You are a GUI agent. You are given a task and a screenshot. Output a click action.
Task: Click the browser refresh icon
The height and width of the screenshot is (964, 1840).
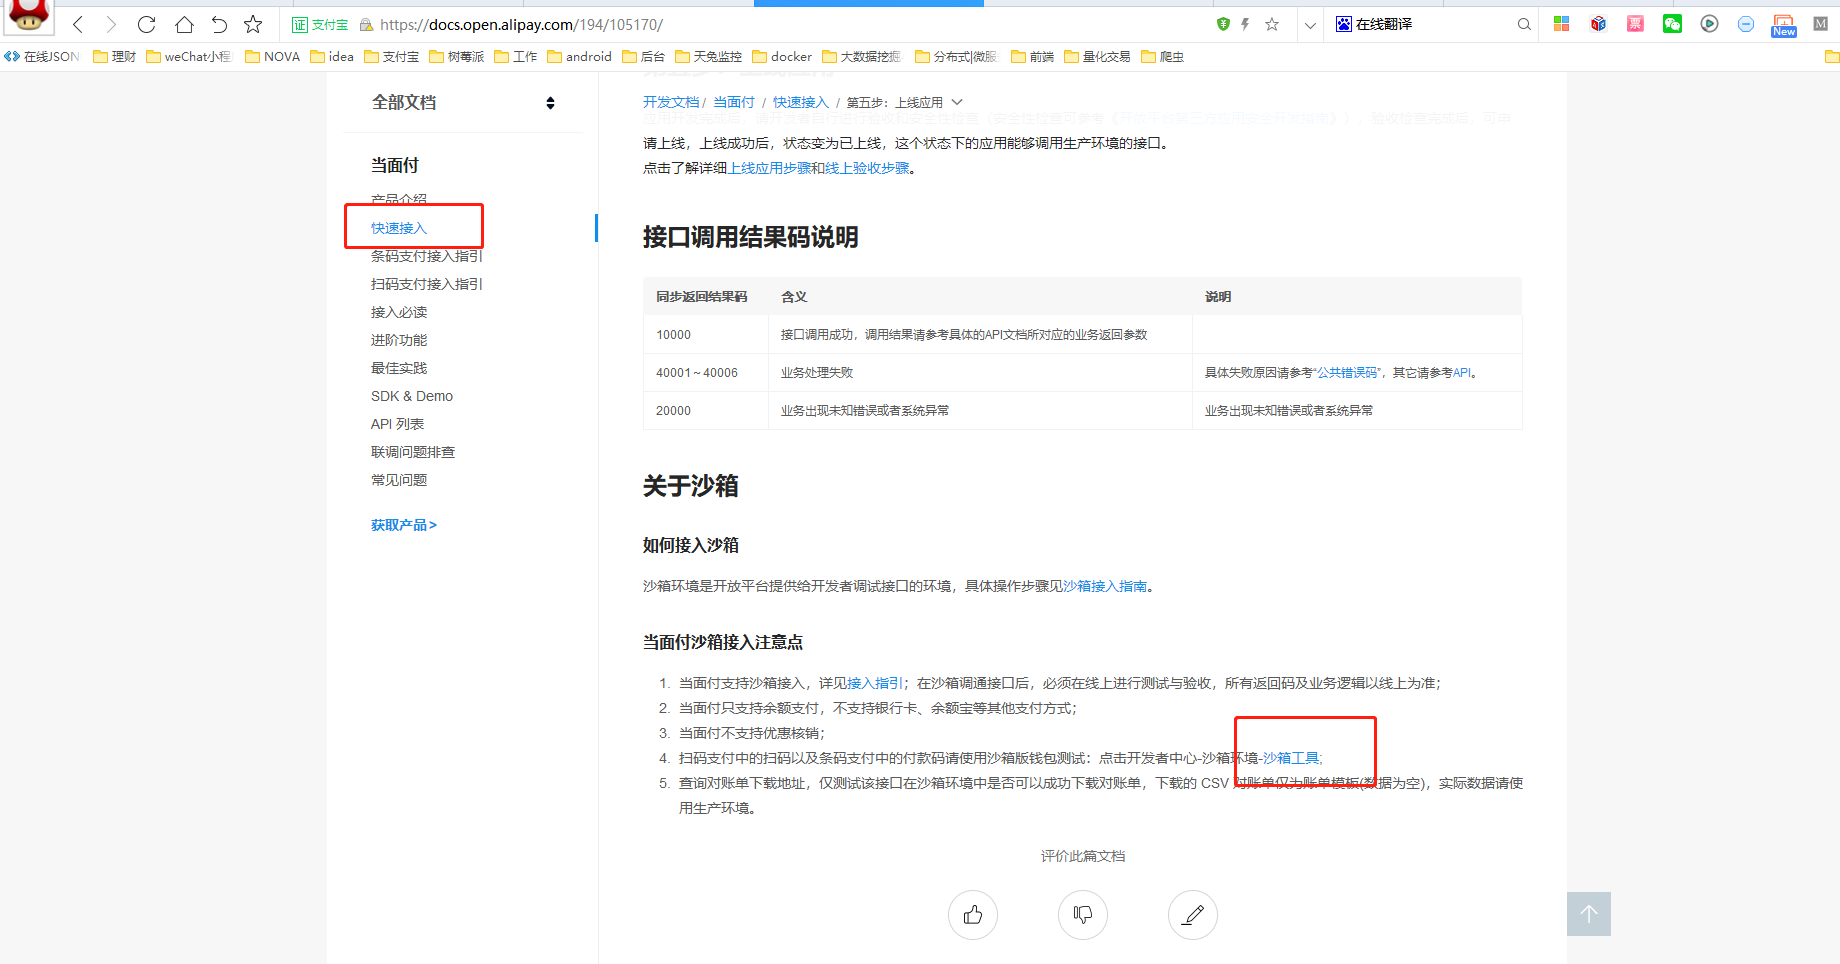tap(146, 25)
